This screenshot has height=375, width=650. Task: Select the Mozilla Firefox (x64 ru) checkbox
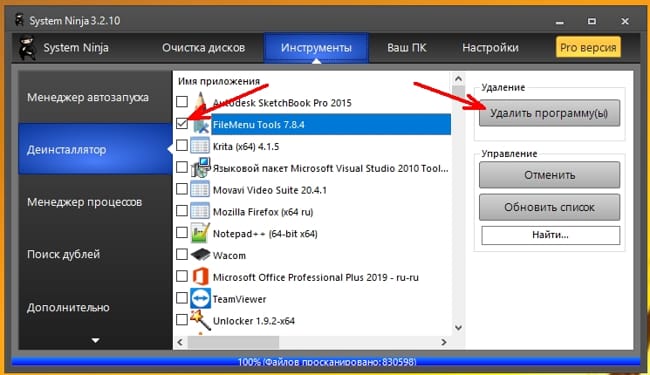click(x=182, y=211)
